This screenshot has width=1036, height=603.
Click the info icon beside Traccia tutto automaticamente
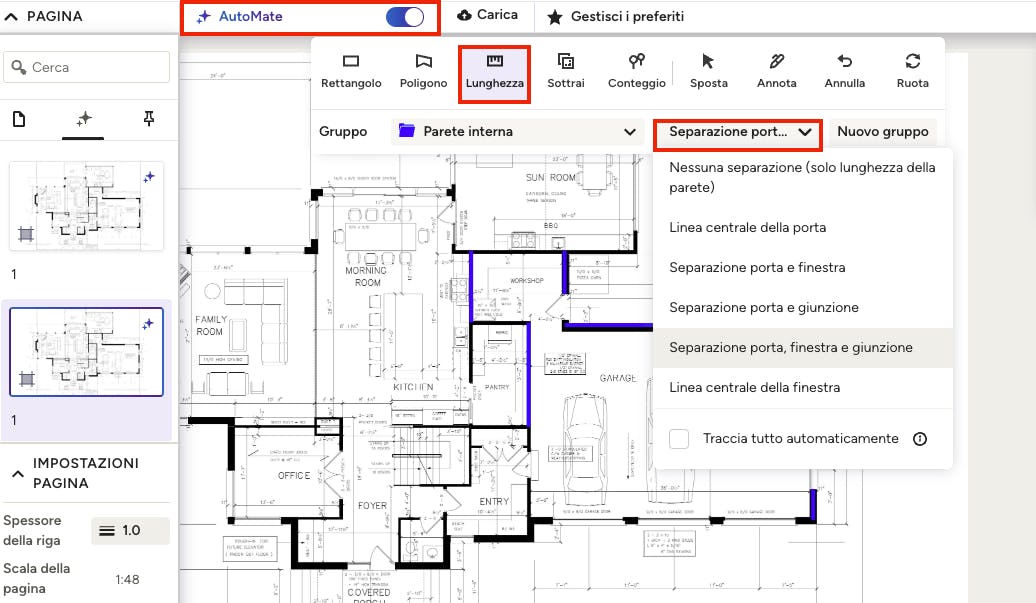coord(920,439)
